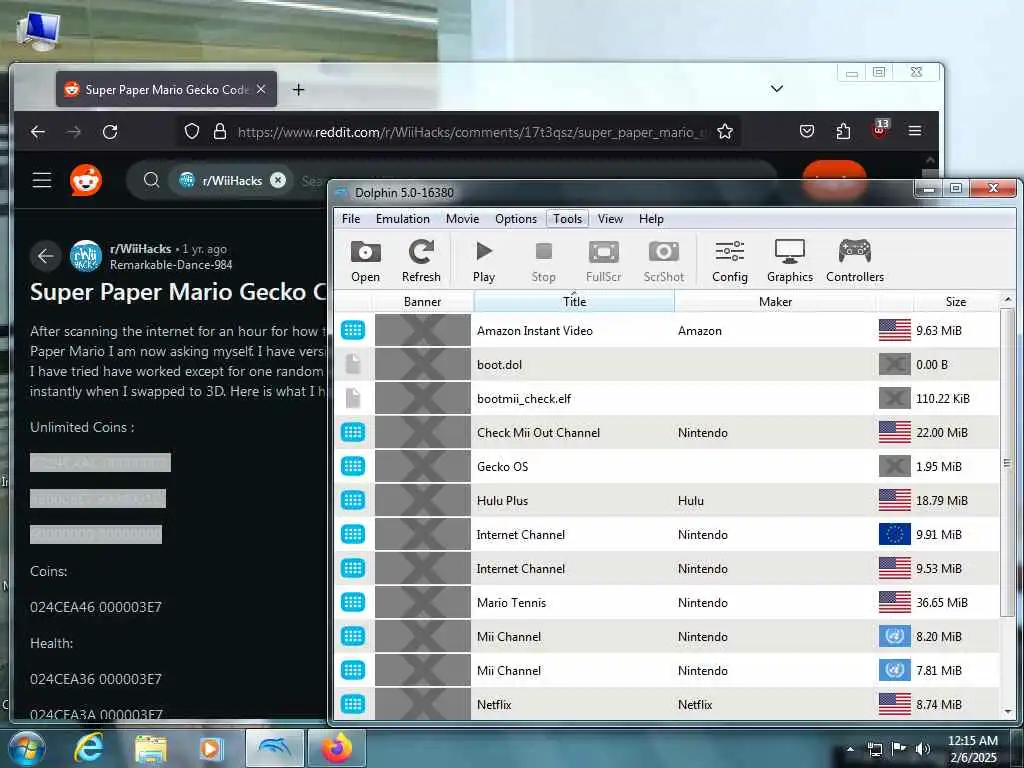Open the File menu in Dolphin
This screenshot has height=768, width=1024.
[x=351, y=219]
